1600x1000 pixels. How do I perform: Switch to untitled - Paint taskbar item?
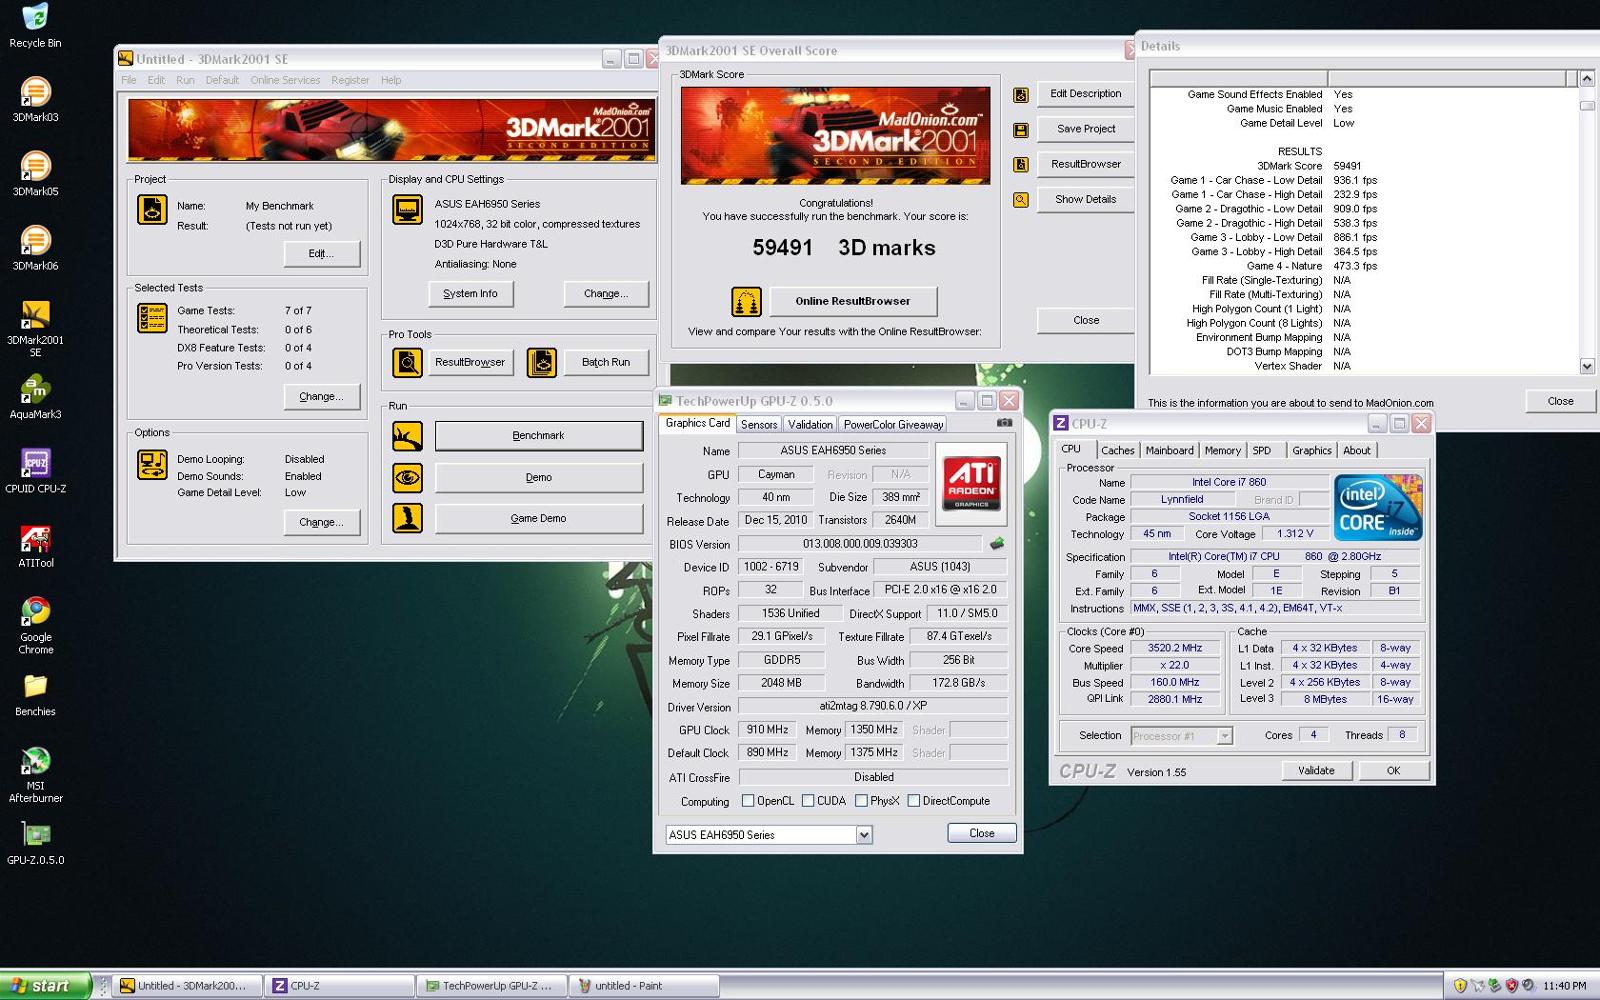pyautogui.click(x=644, y=986)
